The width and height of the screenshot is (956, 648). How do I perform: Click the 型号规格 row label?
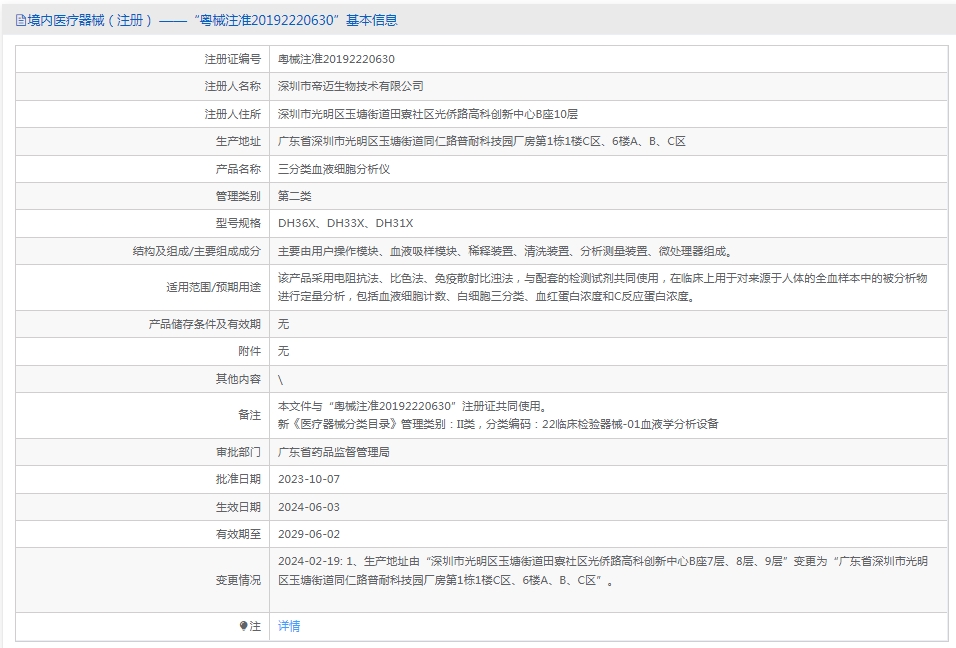tap(238, 223)
